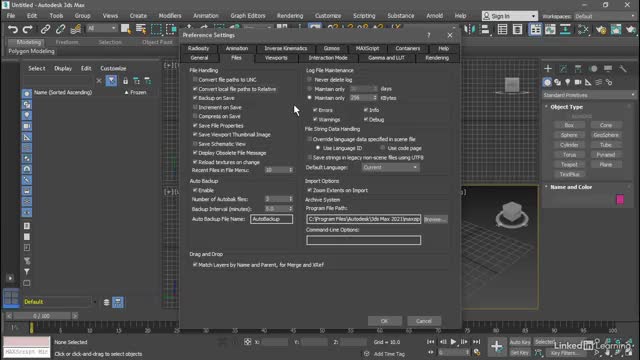Open the selection filter All dropdown
The image size is (640, 360).
[101, 28]
